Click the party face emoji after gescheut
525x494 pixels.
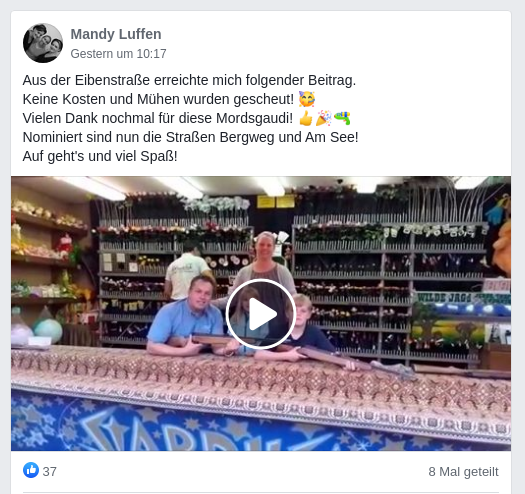[x=307, y=99]
